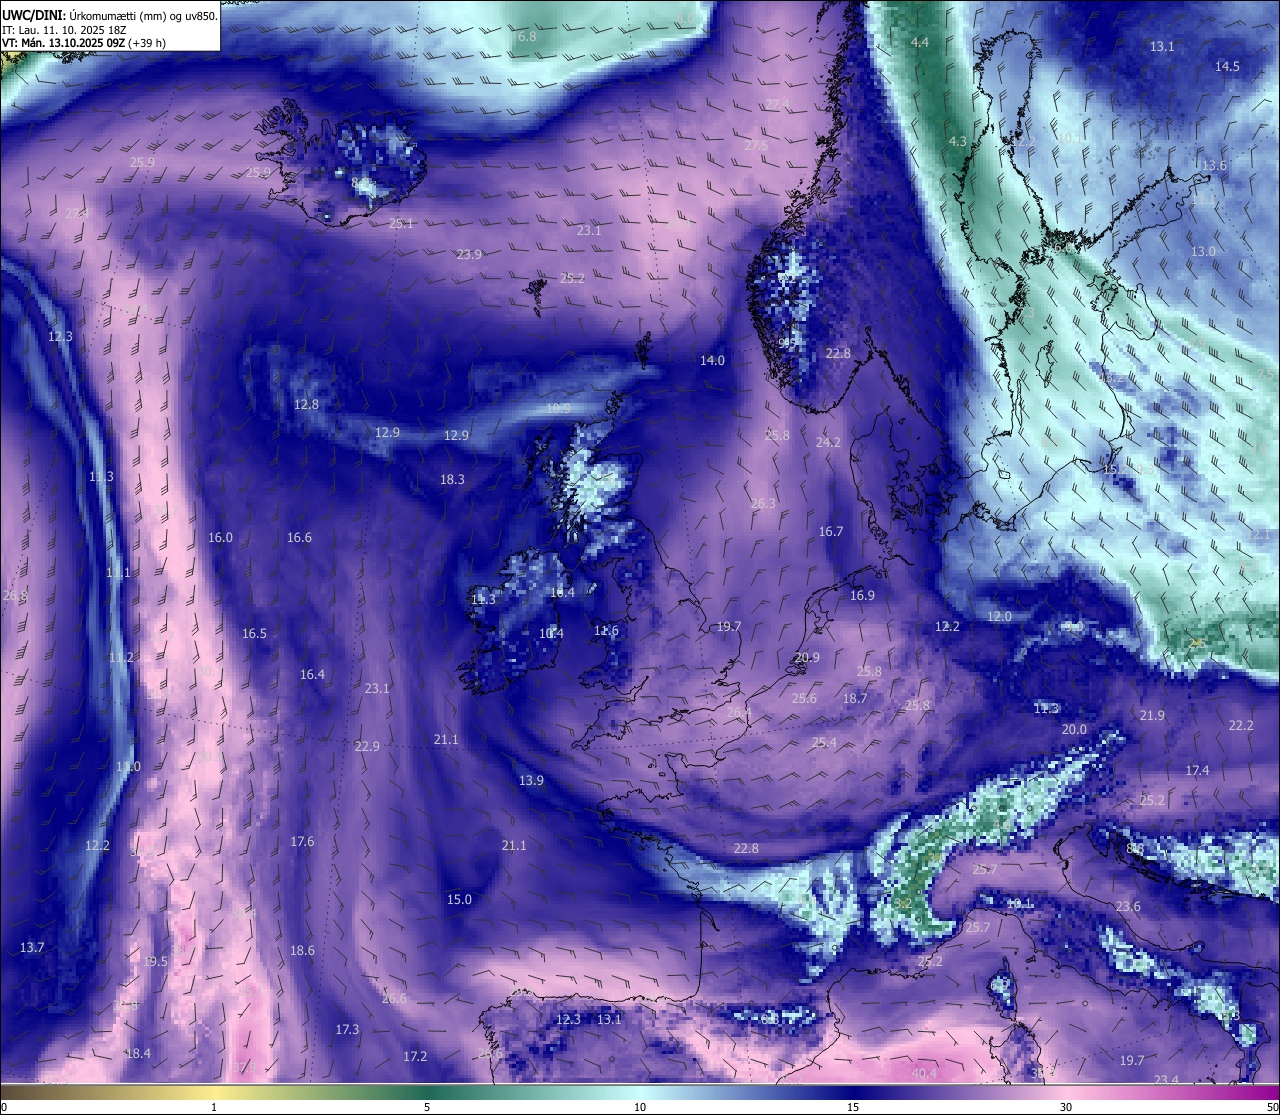Click the 13.9 value southwest of England
The height and width of the screenshot is (1115, 1280).
[531, 780]
